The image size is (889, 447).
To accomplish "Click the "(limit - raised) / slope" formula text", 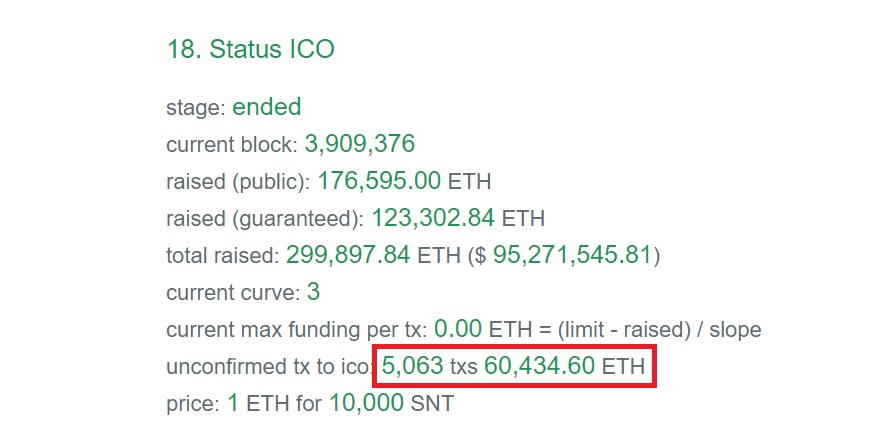I will (x=659, y=330).
